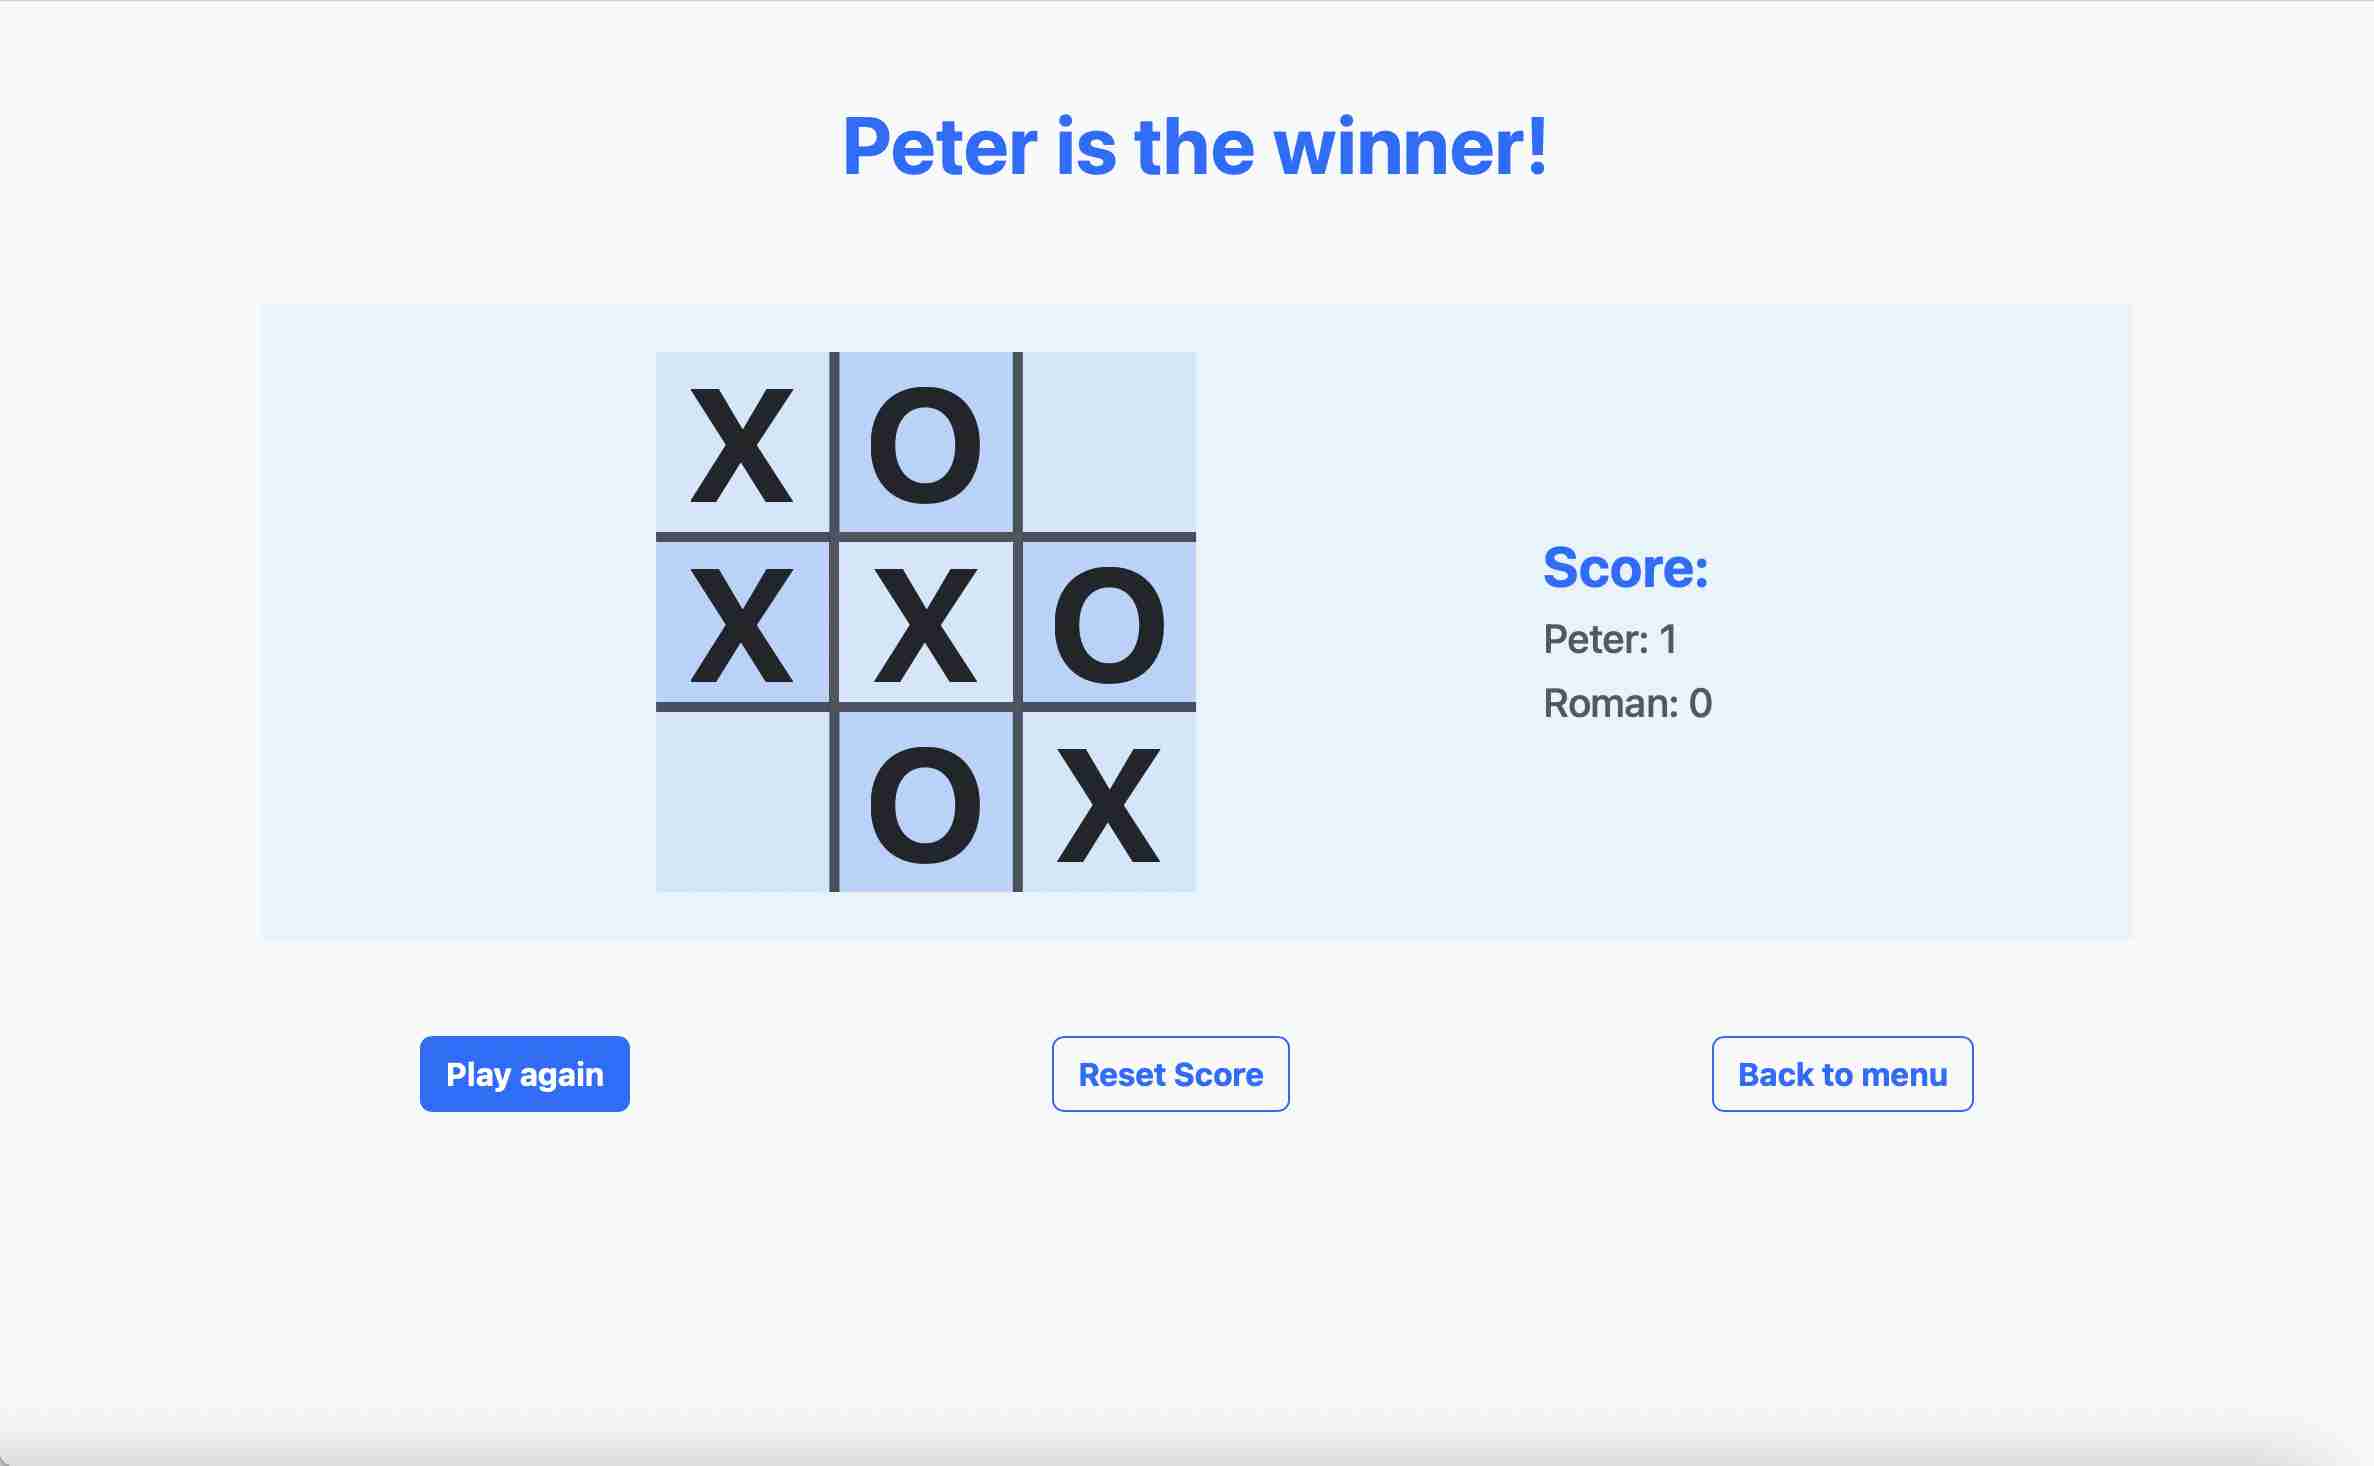
Task: Select Reset Score option
Action: [1170, 1075]
